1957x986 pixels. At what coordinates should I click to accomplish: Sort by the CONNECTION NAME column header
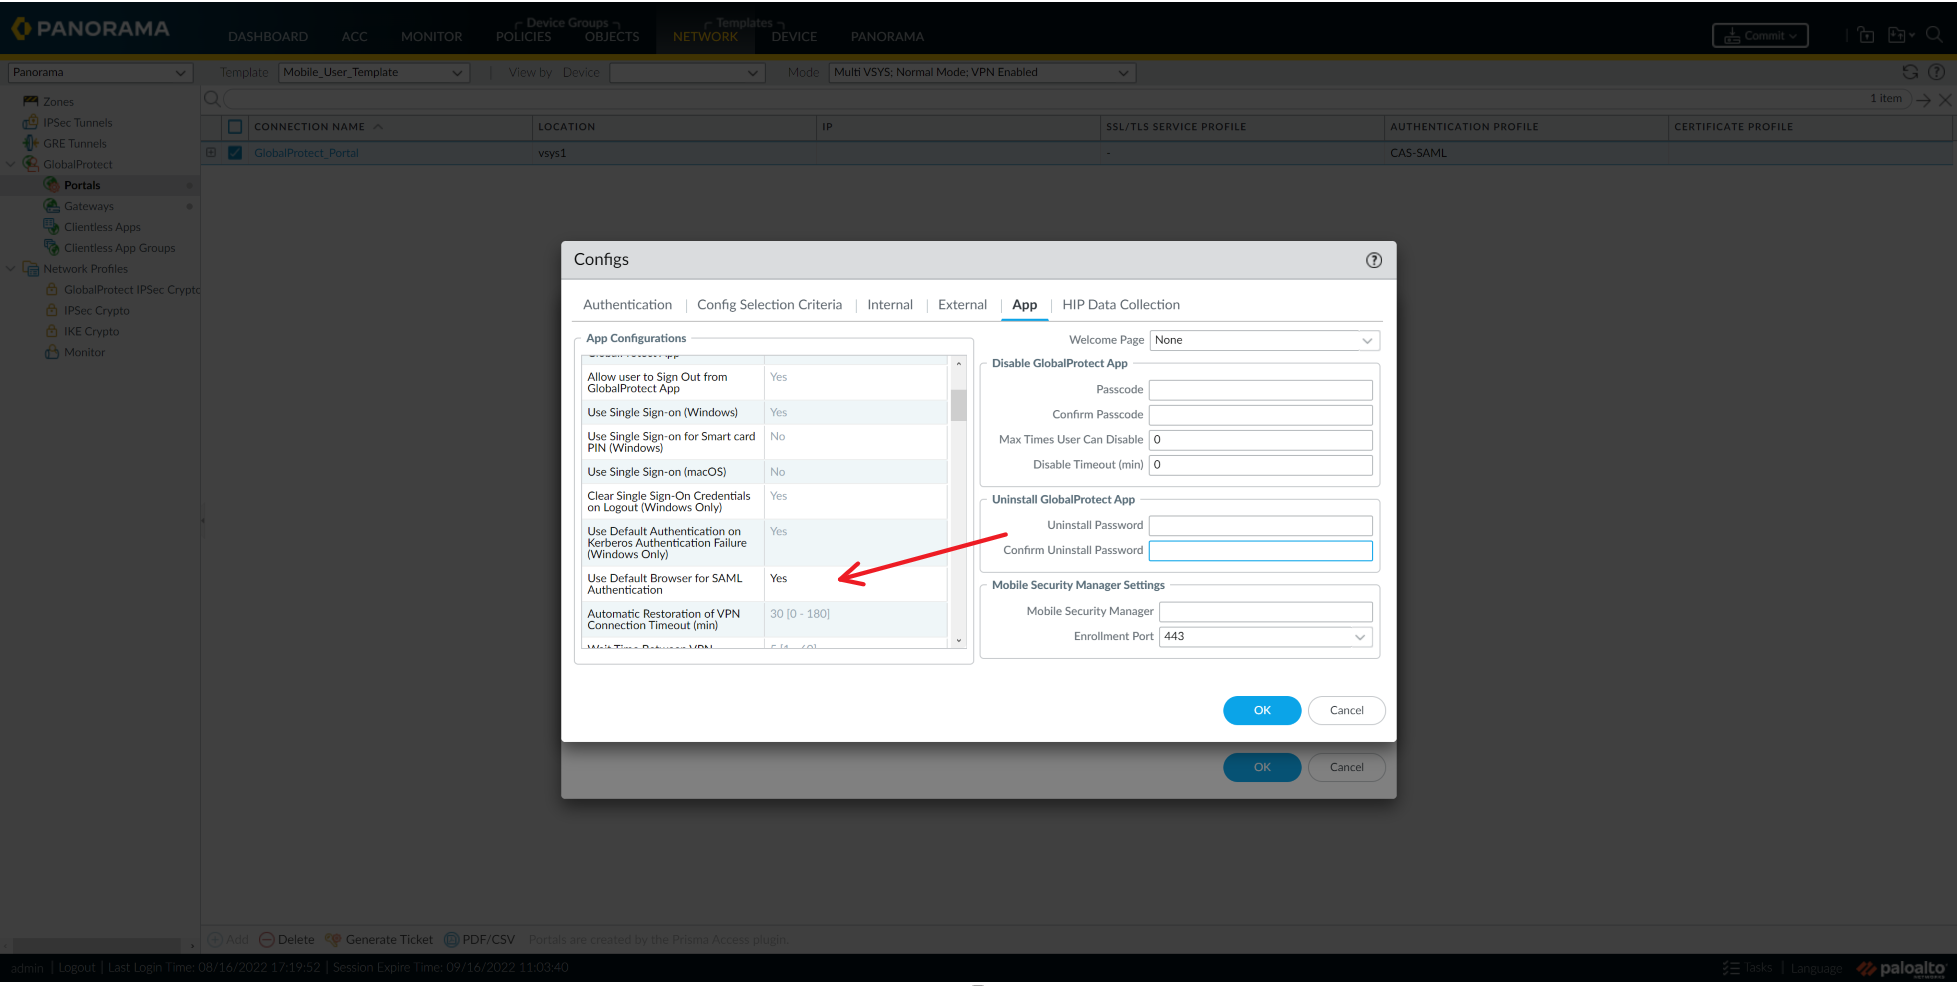(x=310, y=127)
